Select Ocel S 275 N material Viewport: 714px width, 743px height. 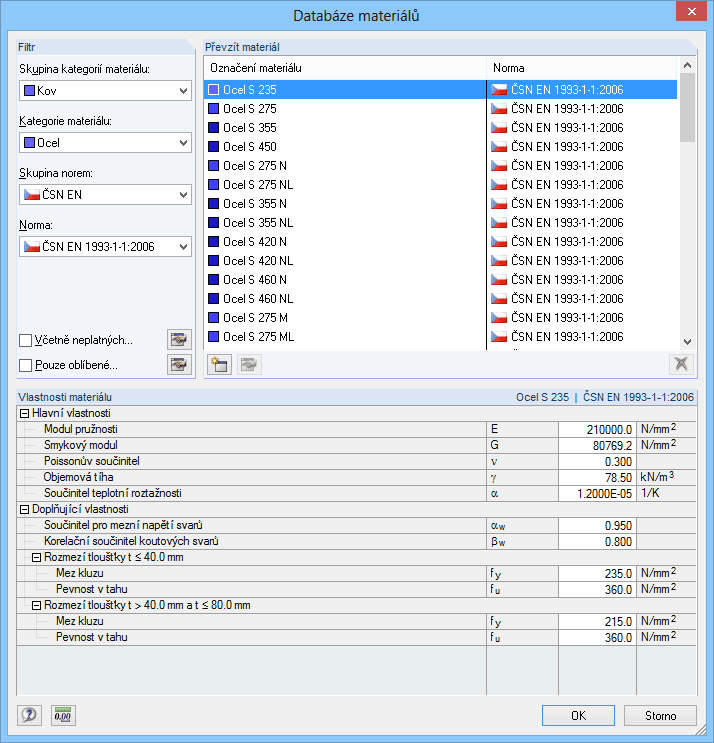(x=255, y=166)
